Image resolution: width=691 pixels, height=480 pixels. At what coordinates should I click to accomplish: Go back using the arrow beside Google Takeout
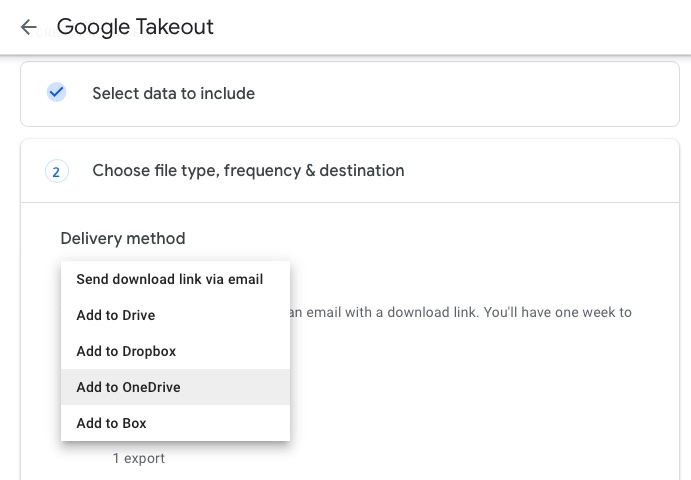point(29,27)
